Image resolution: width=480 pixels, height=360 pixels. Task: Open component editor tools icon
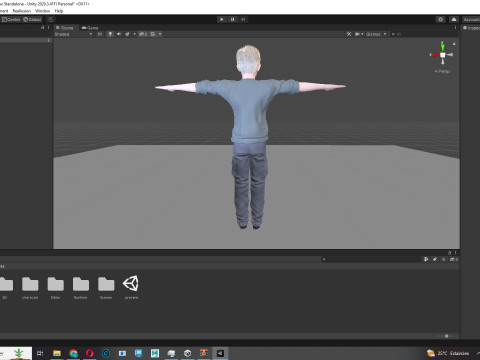349,34
